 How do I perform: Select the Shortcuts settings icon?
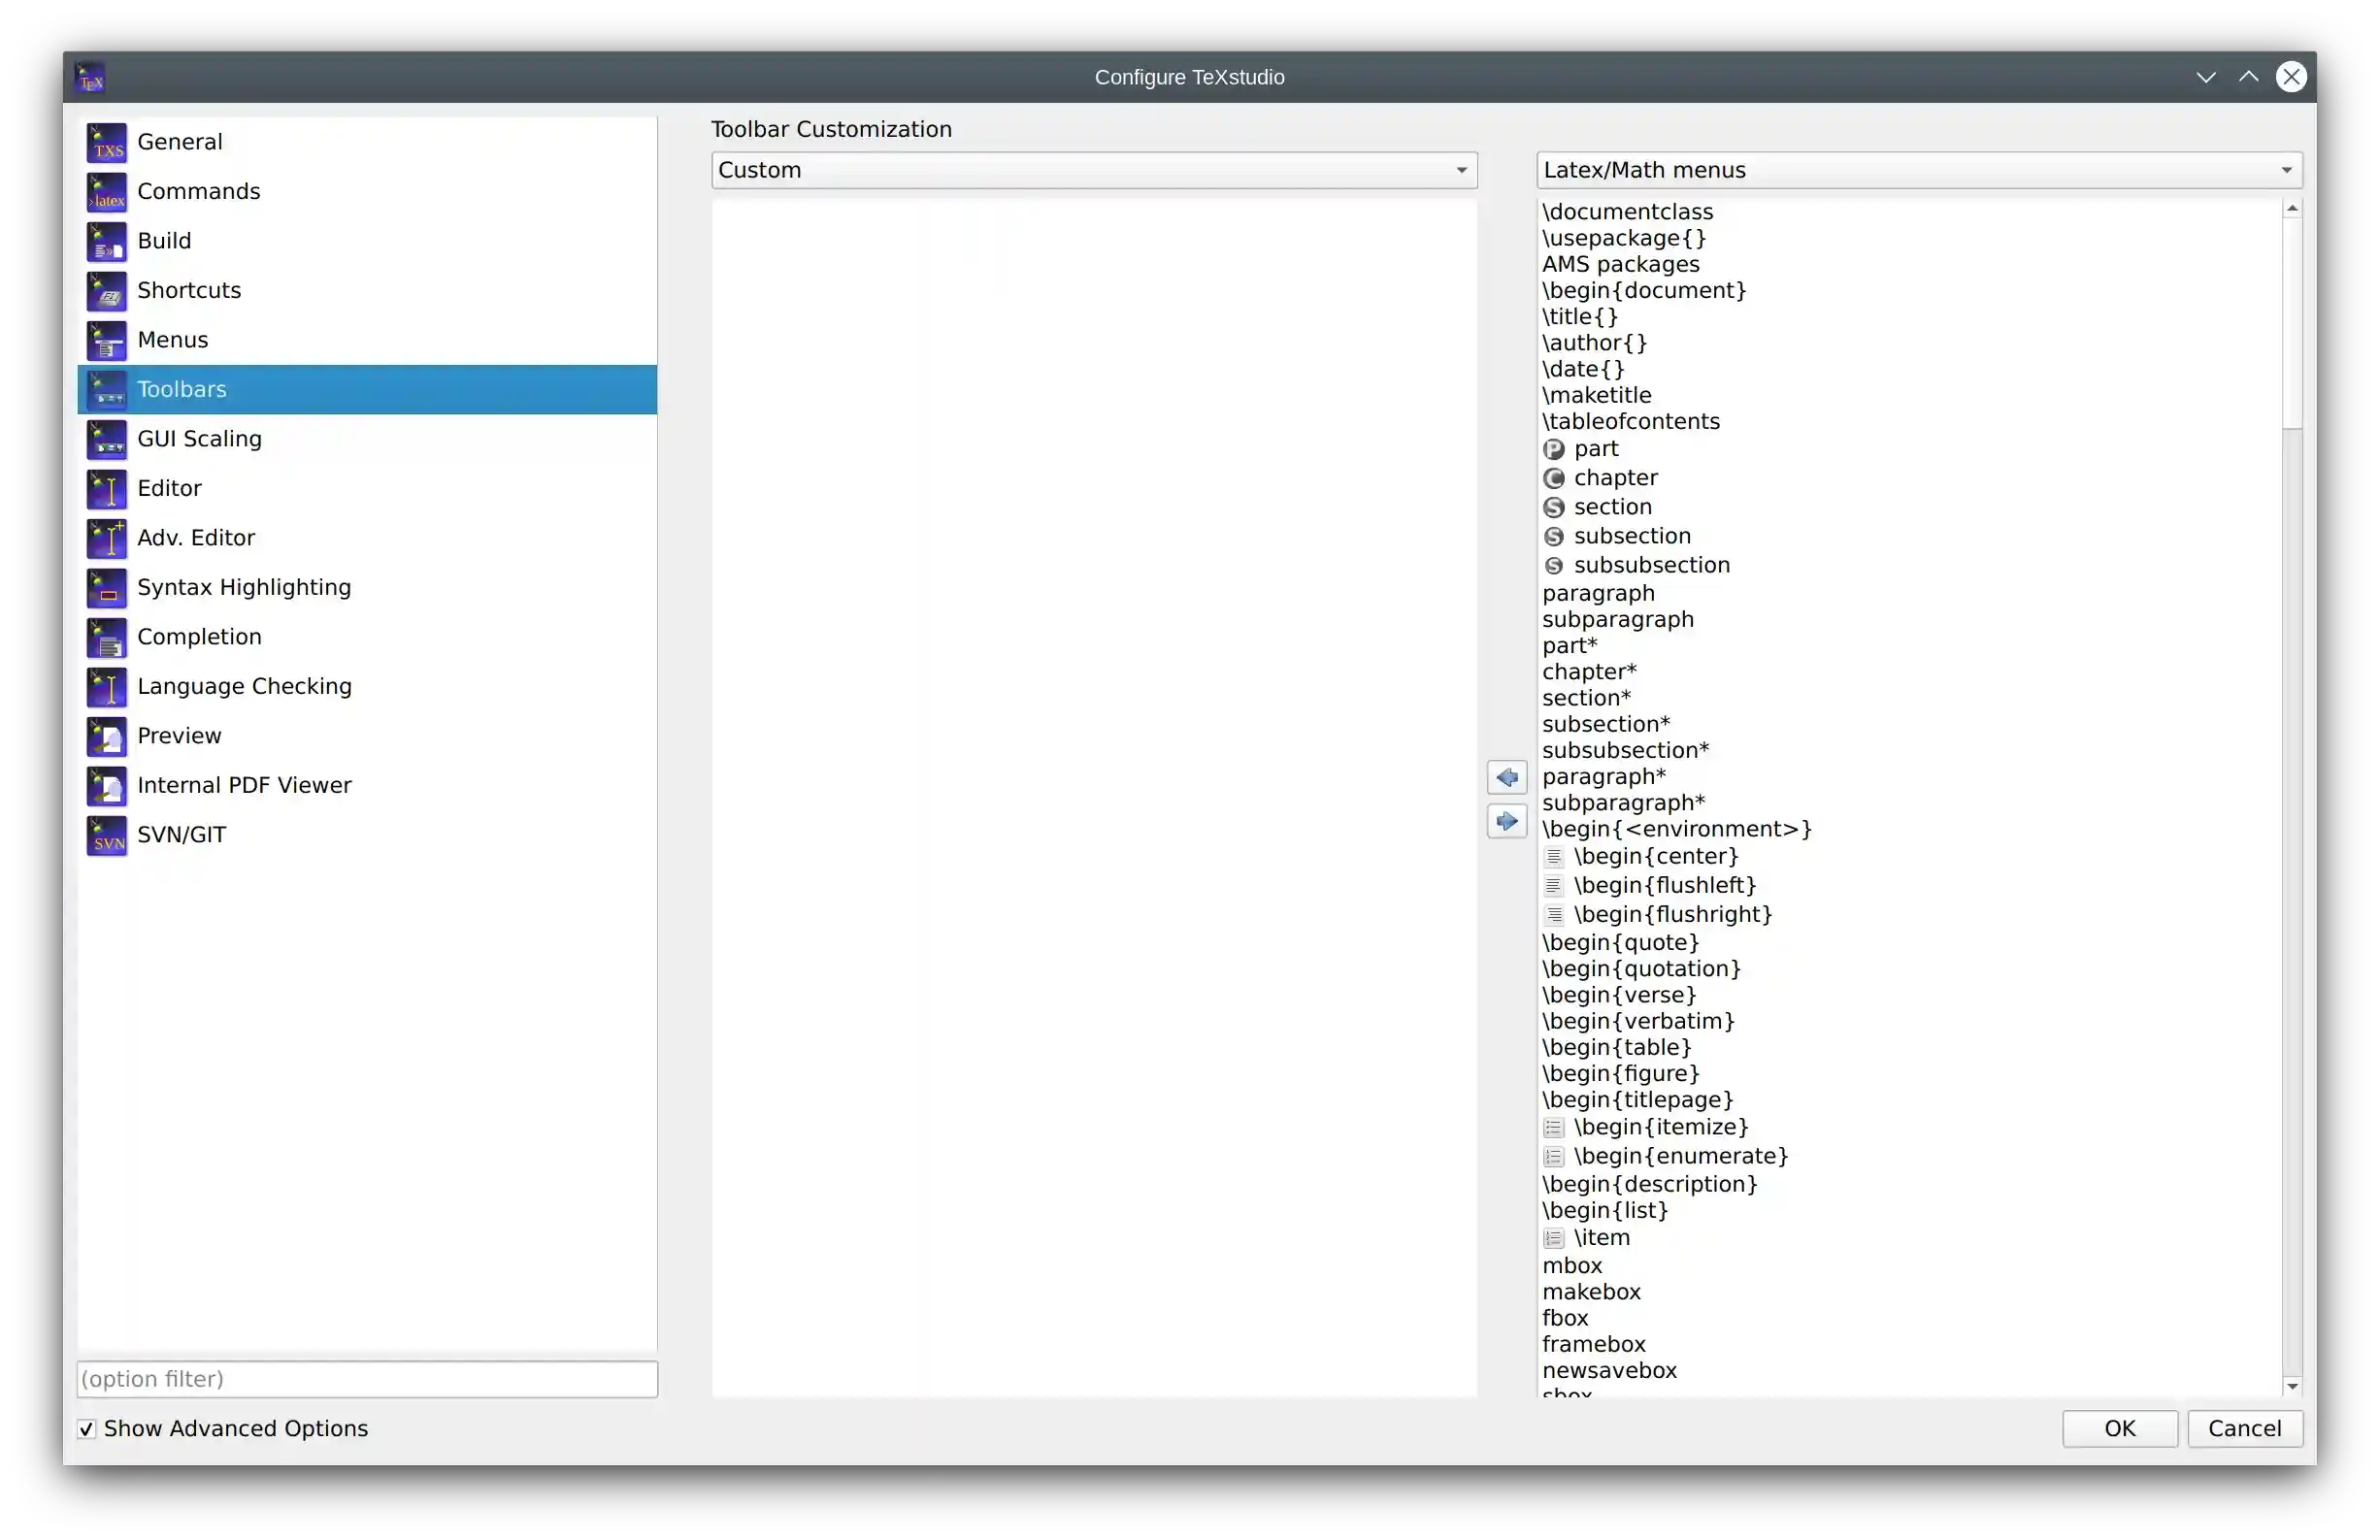(106, 290)
